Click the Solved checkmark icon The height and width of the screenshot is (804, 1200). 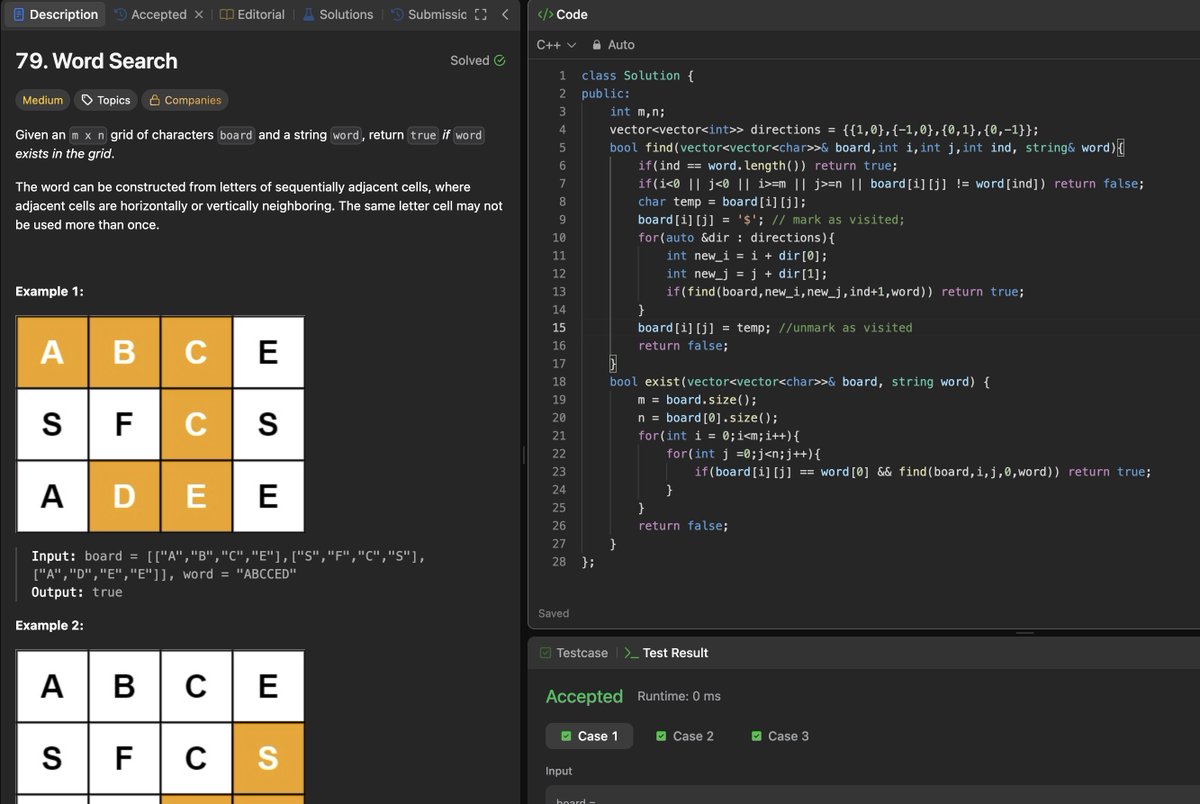tap(499, 60)
